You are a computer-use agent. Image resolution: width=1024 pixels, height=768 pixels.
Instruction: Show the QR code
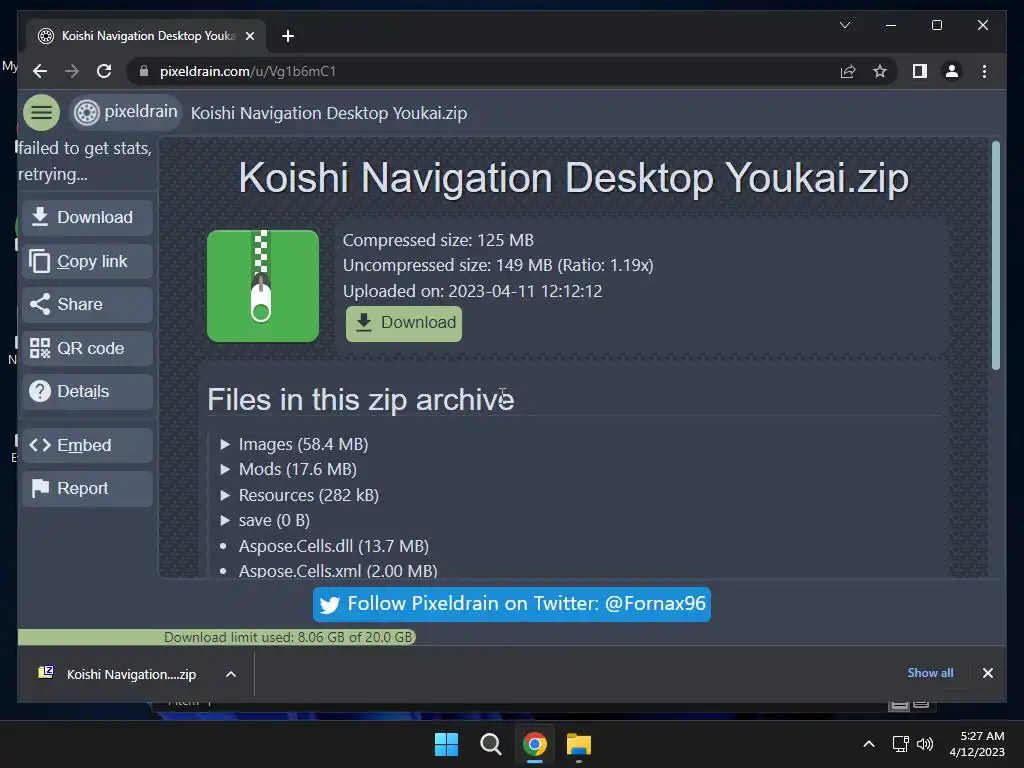pos(88,348)
